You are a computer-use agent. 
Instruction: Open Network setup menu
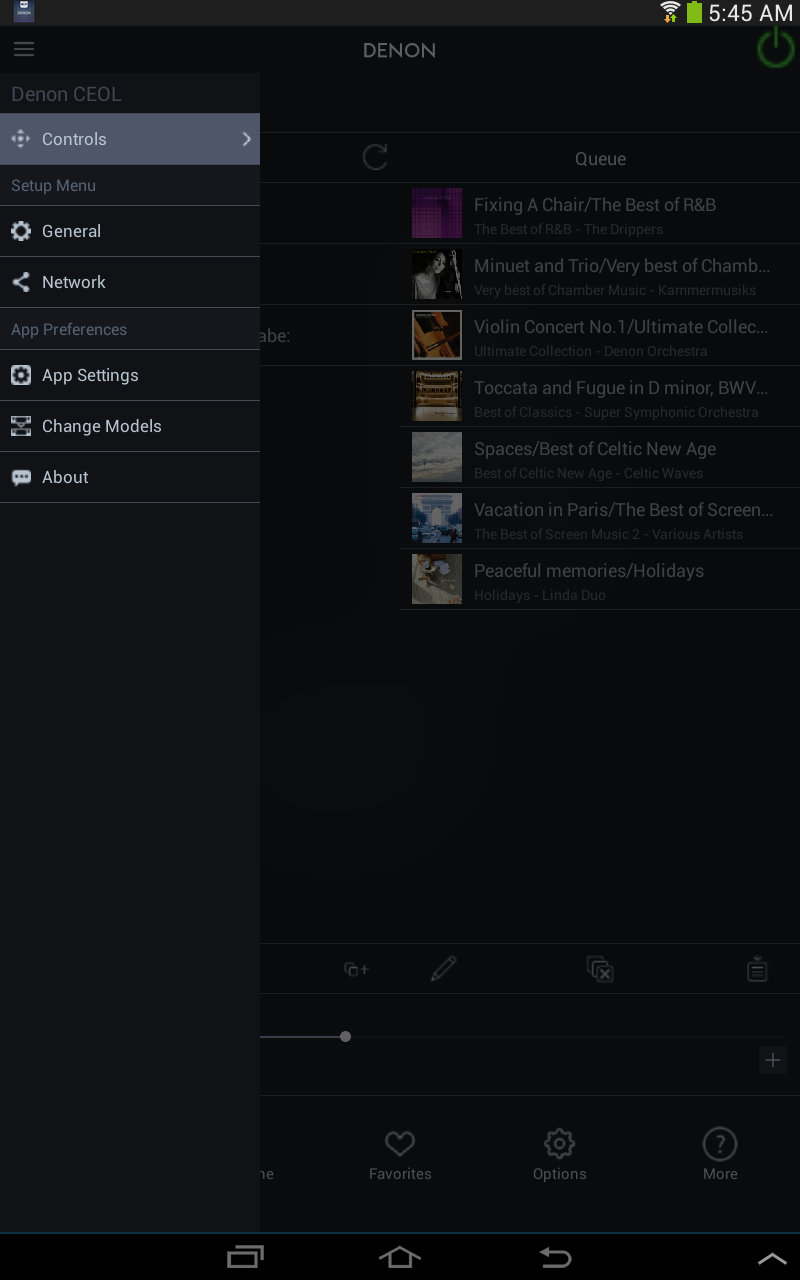pos(130,282)
